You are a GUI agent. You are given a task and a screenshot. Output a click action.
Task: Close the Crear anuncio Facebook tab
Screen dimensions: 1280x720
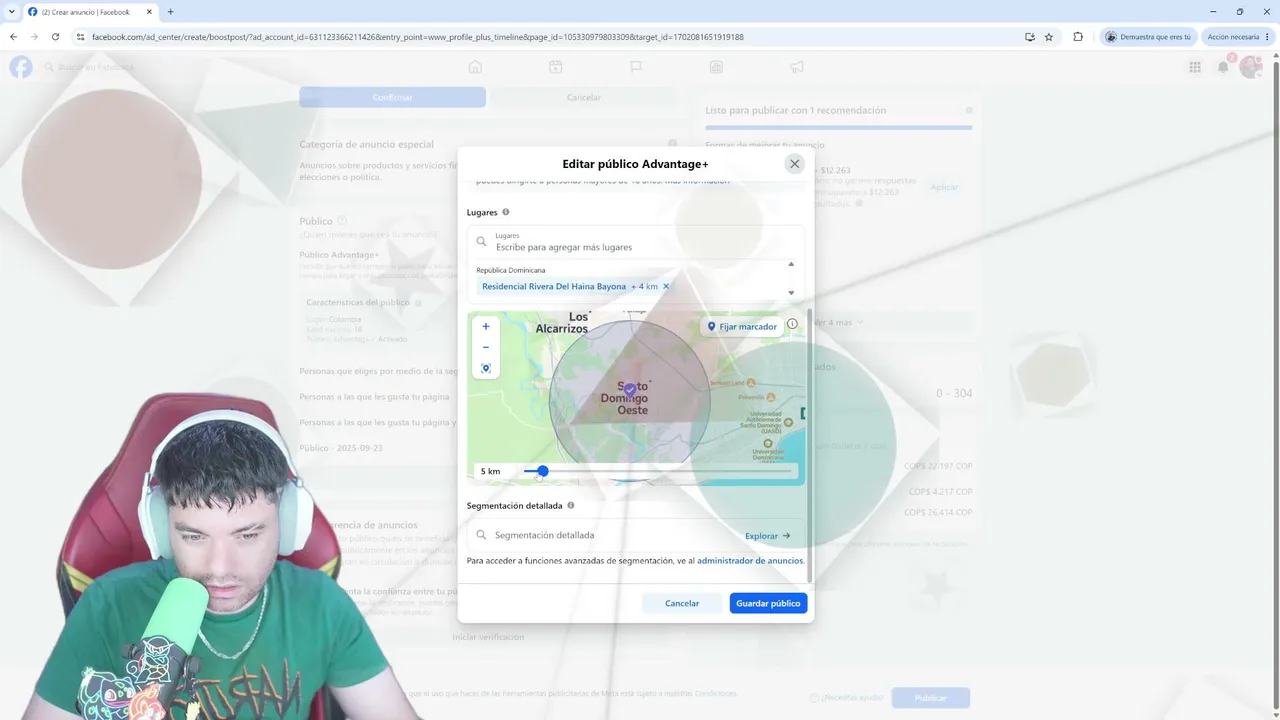149,12
